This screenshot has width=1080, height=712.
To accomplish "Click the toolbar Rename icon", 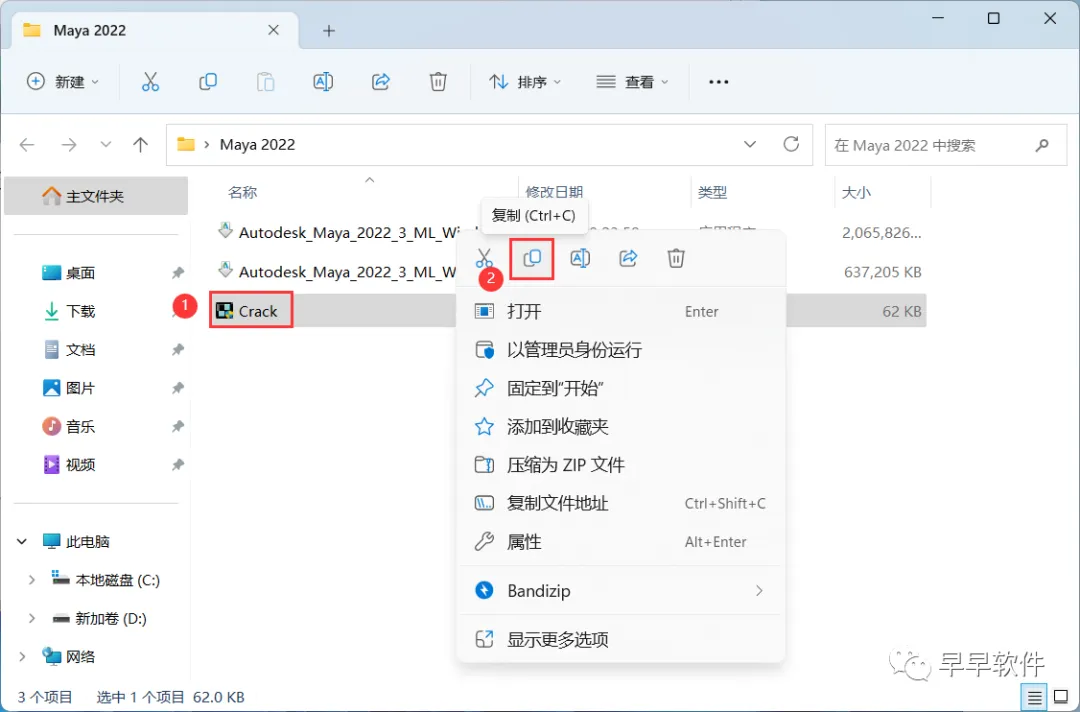I will (x=323, y=82).
